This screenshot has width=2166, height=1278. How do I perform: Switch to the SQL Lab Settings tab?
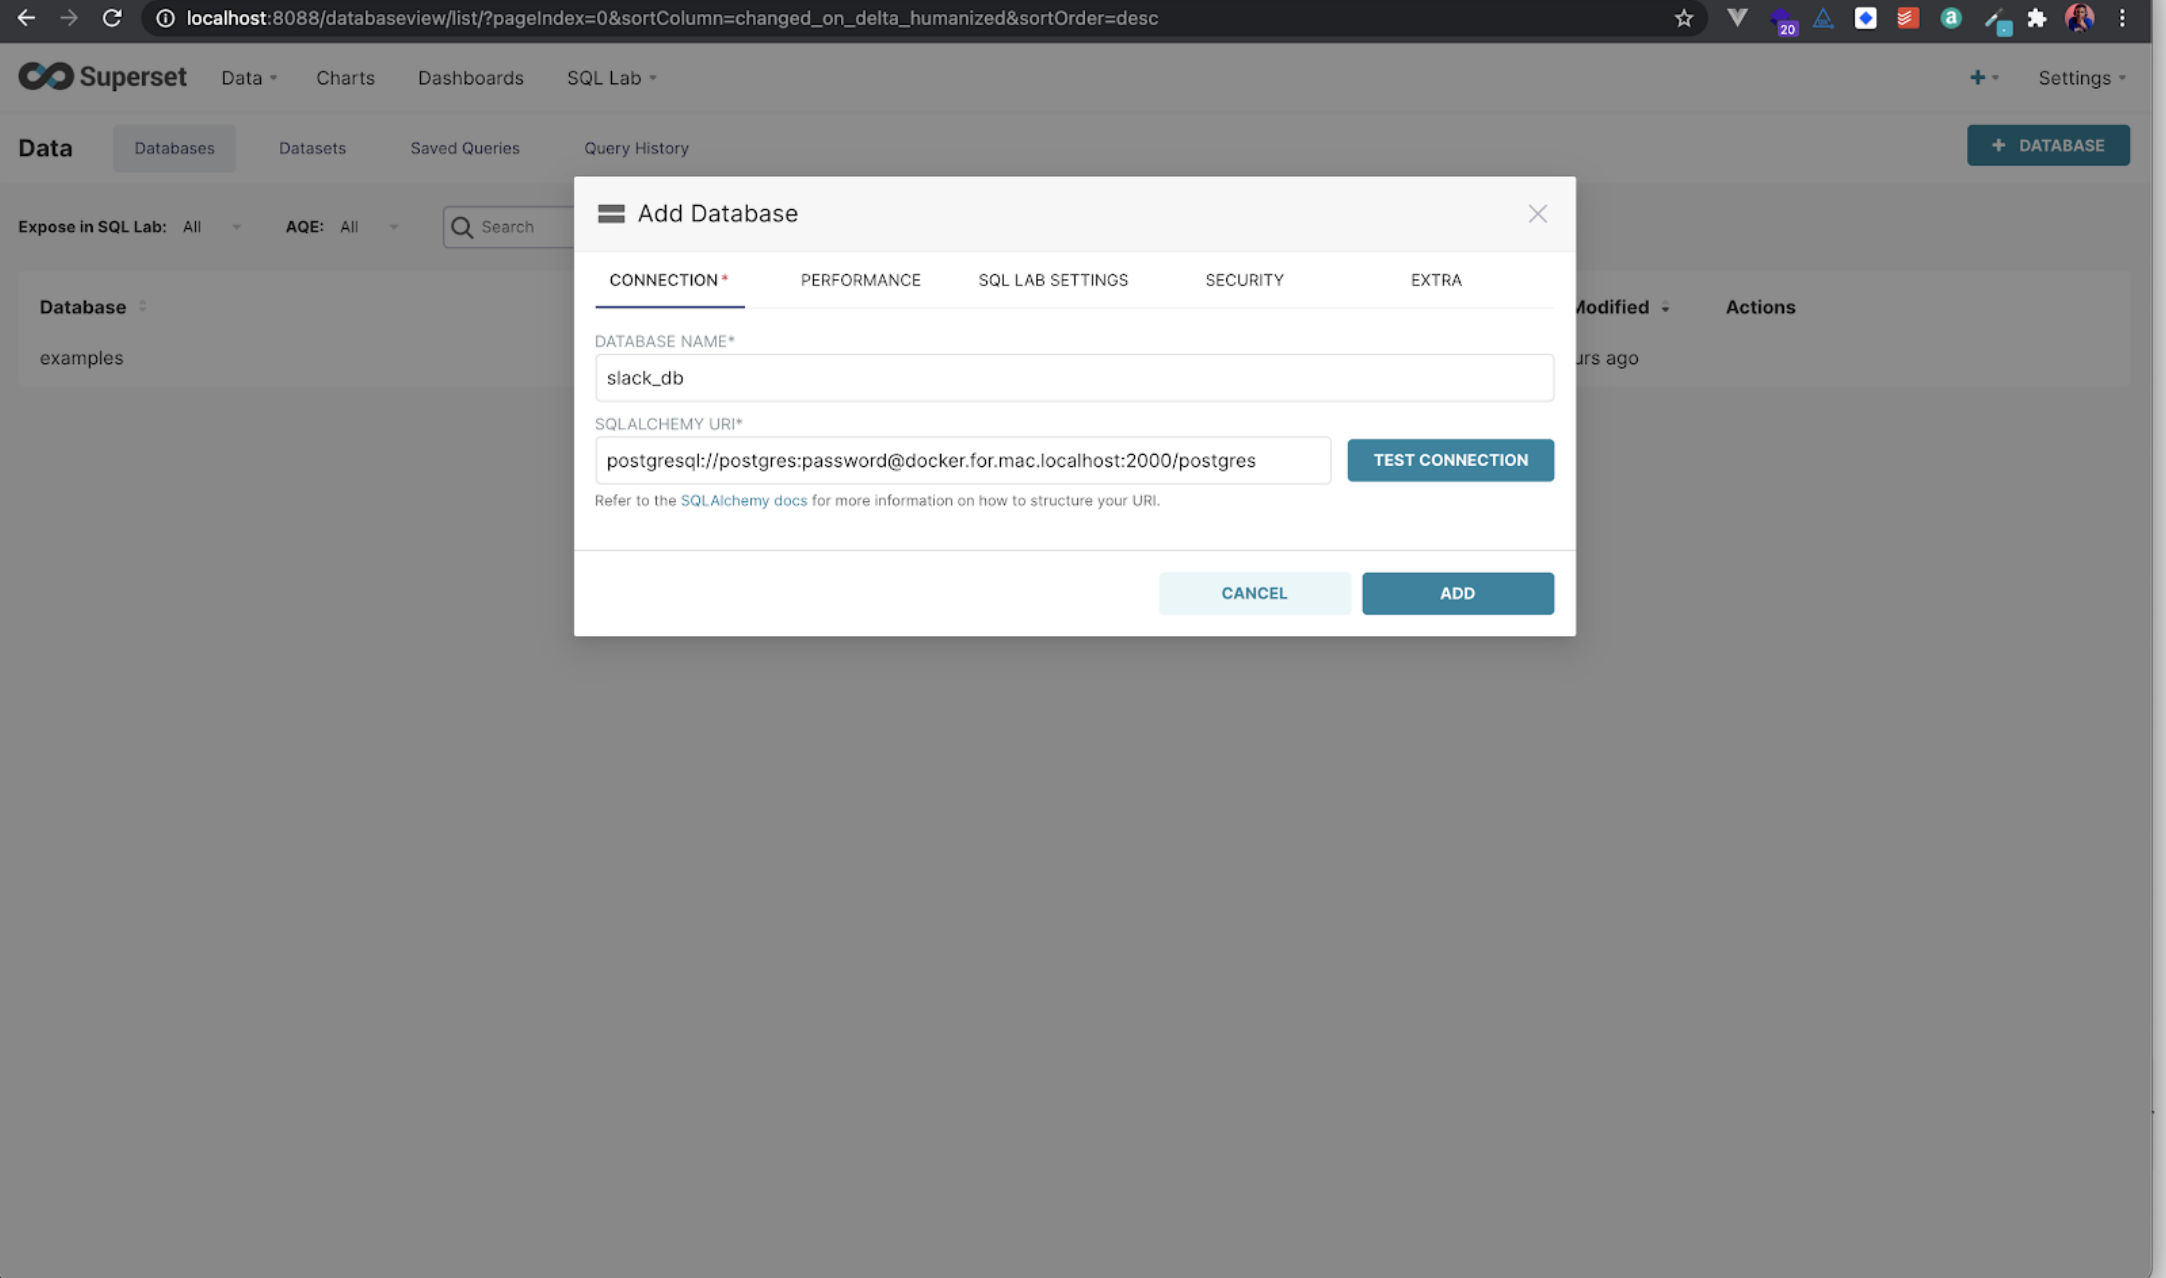1052,280
